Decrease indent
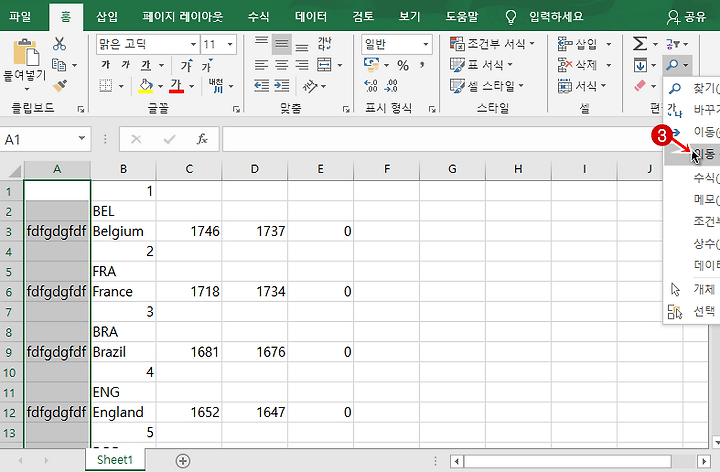Screen dimensions: 720x472 (261, 85)
